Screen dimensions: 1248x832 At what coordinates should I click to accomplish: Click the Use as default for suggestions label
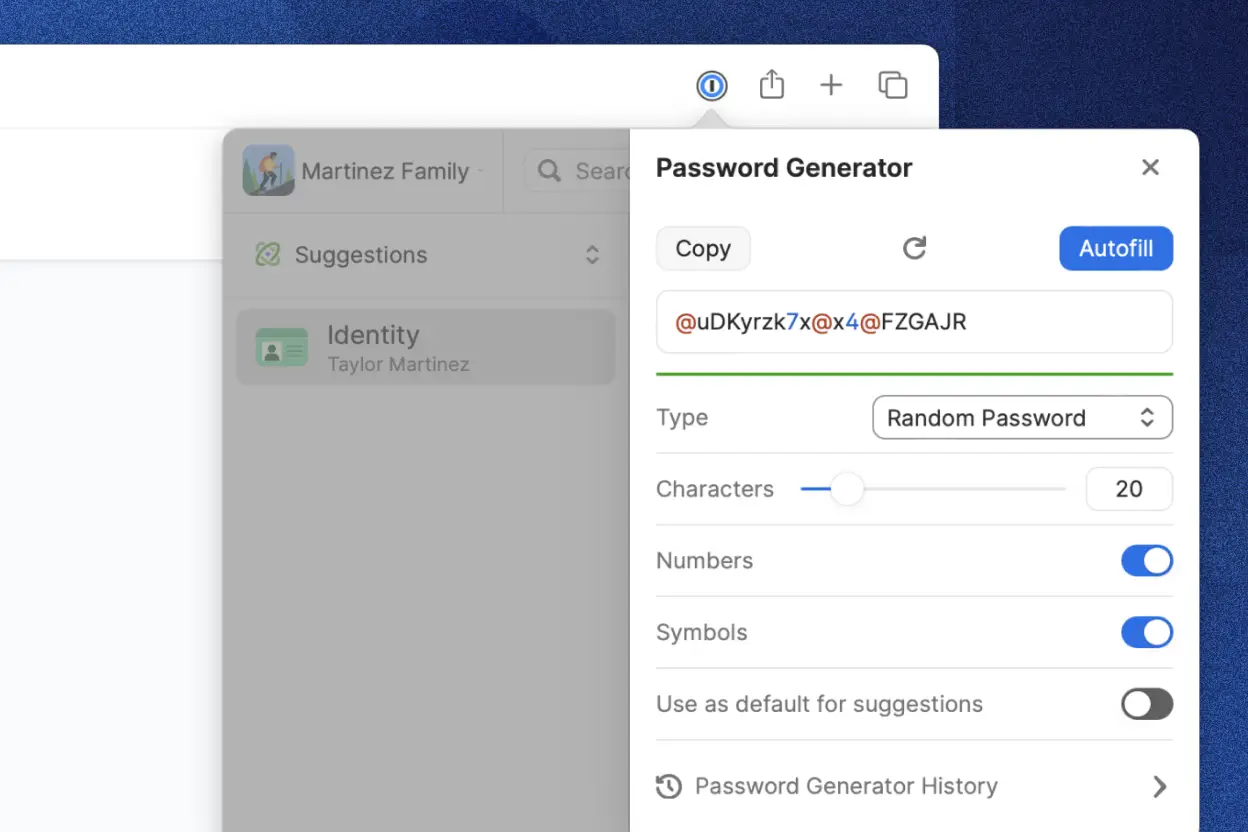819,704
